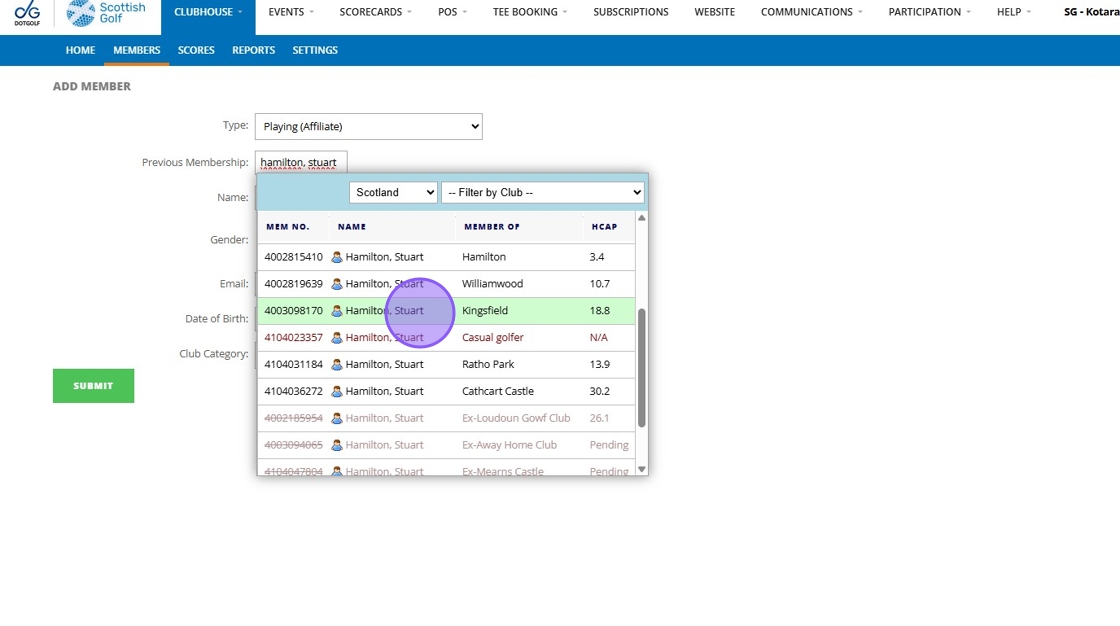Viewport: 1120px width, 626px height.
Task: Open the Scotland country dropdown
Action: tap(393, 193)
